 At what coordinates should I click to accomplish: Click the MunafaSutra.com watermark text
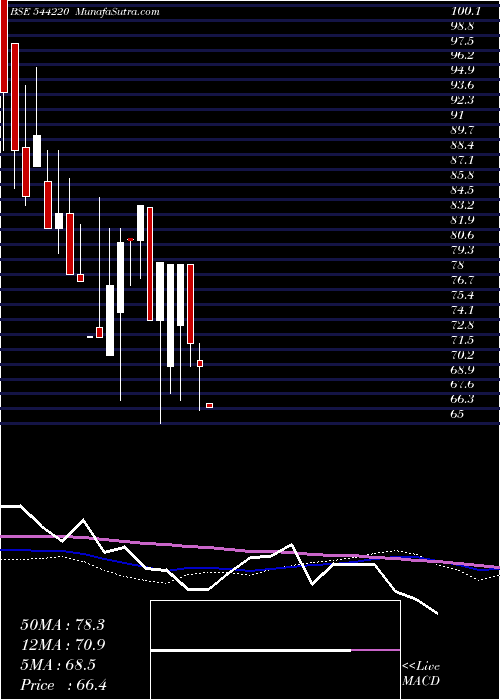pos(117,12)
